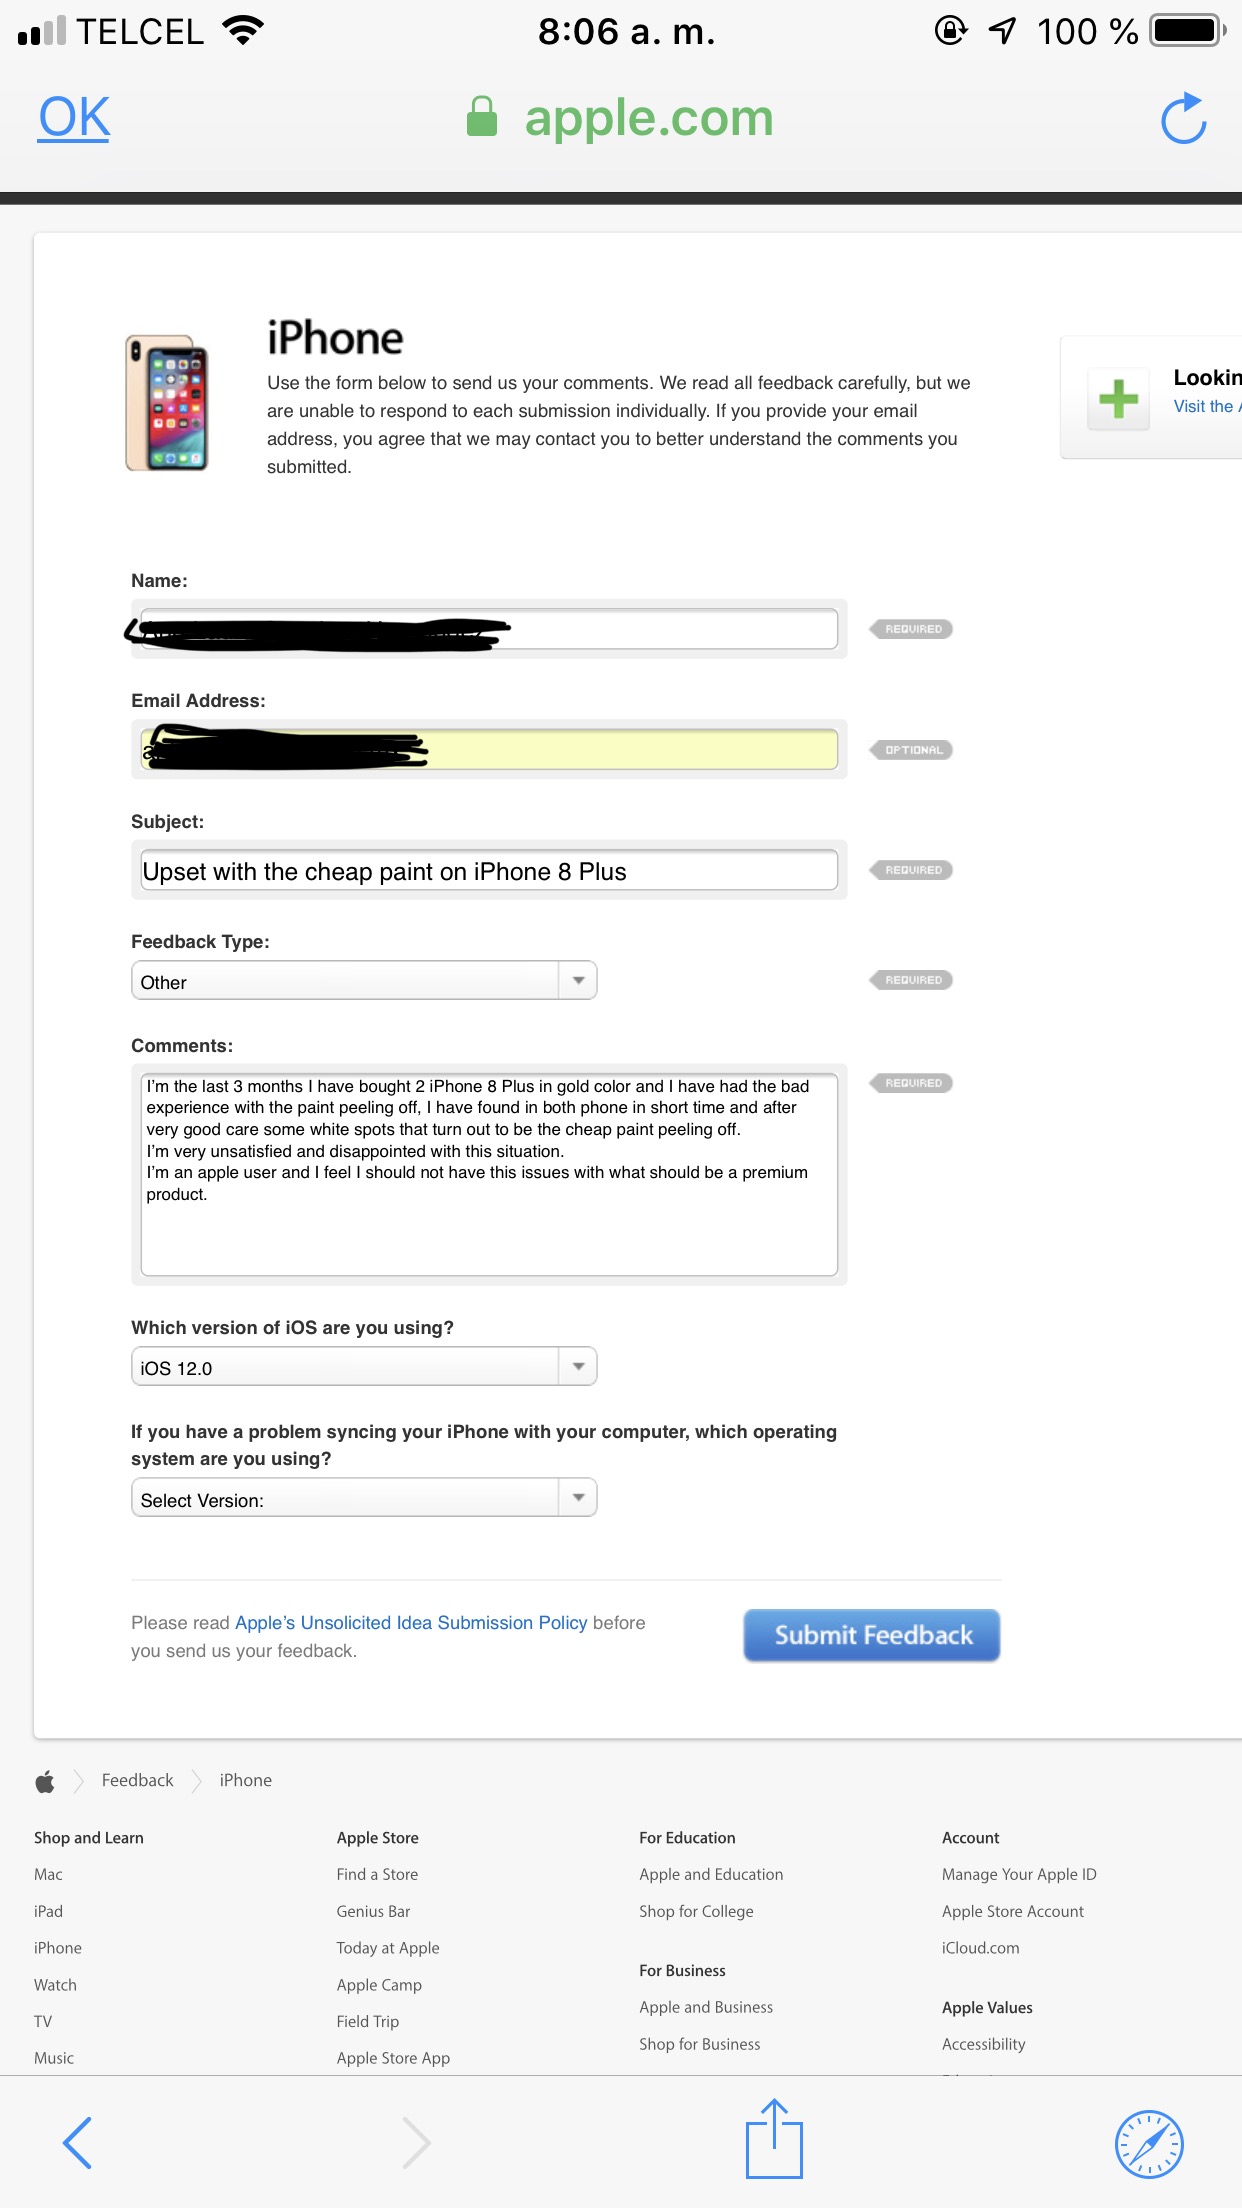Open the iOS version dropdown
Screen dimensions: 1242x2208
364,1367
